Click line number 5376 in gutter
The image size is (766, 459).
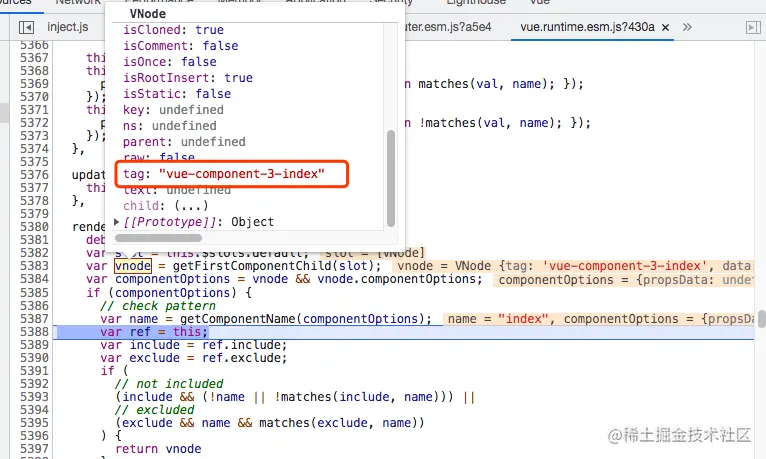(x=34, y=175)
